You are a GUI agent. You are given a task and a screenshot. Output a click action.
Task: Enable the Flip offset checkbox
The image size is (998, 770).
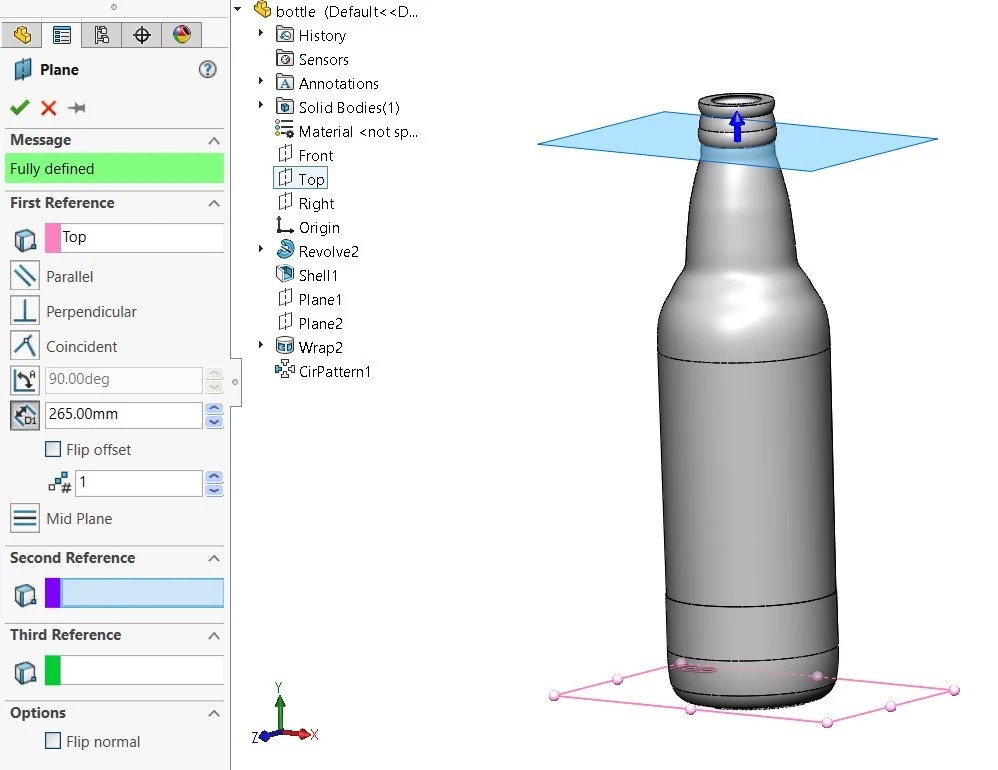tap(53, 449)
